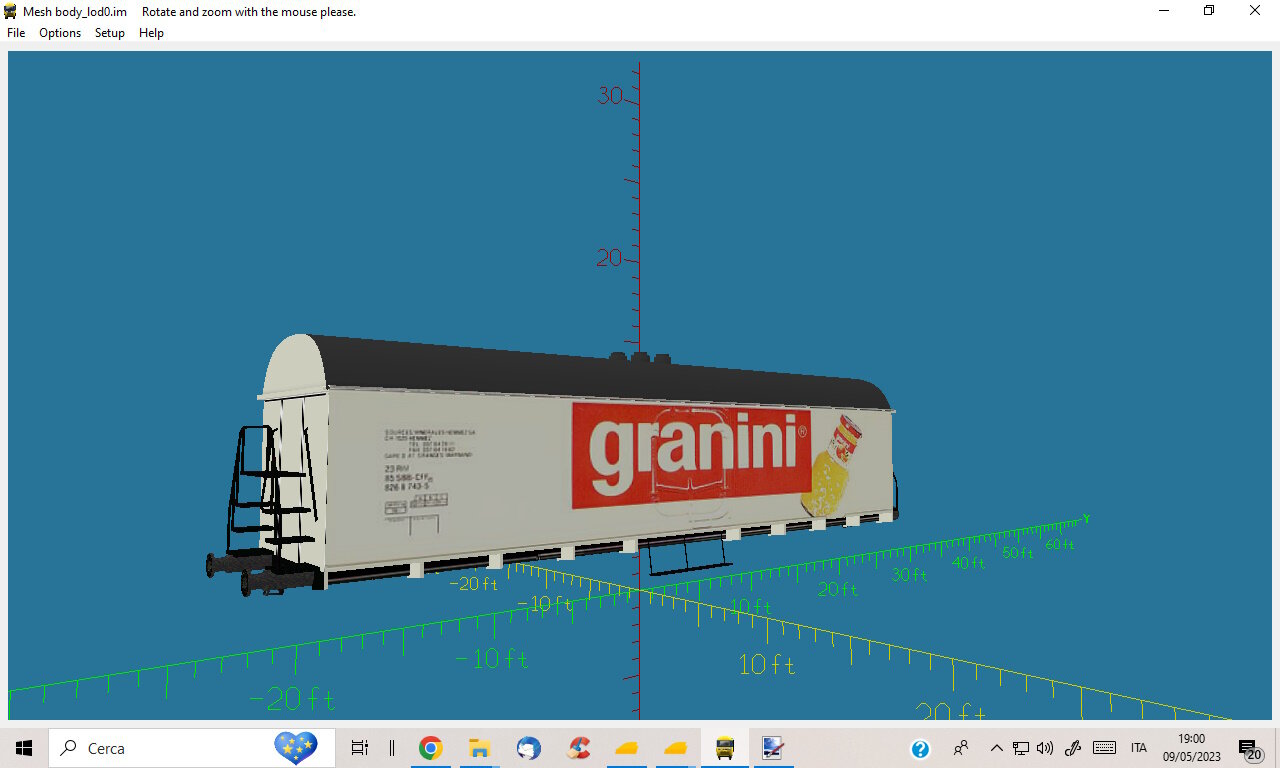This screenshot has height=768, width=1280.
Task: Open the People icon in taskbar
Action: (x=961, y=748)
